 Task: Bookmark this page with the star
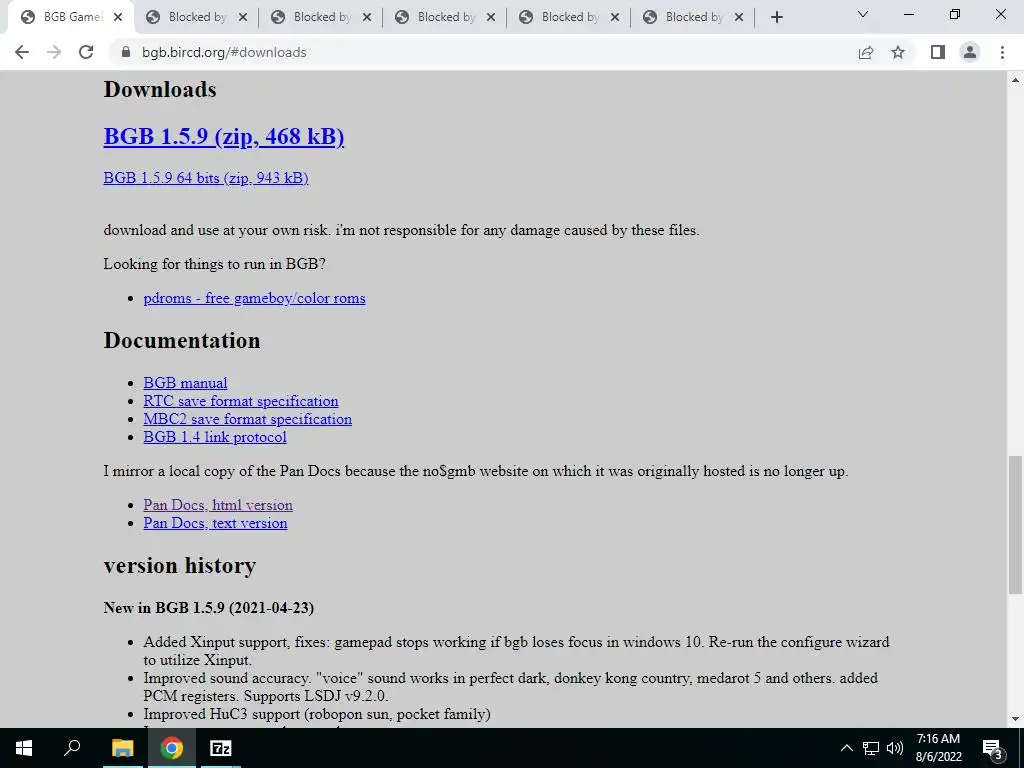click(x=899, y=52)
